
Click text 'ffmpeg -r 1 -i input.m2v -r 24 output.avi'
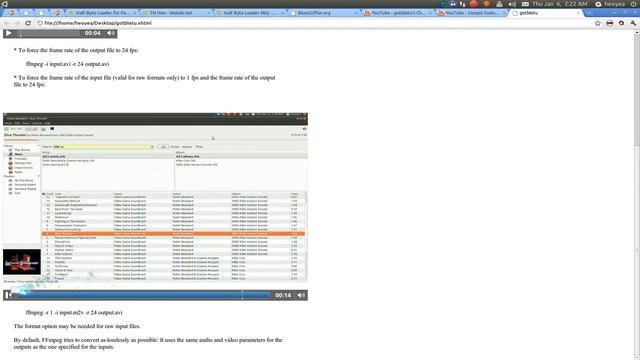(74, 313)
